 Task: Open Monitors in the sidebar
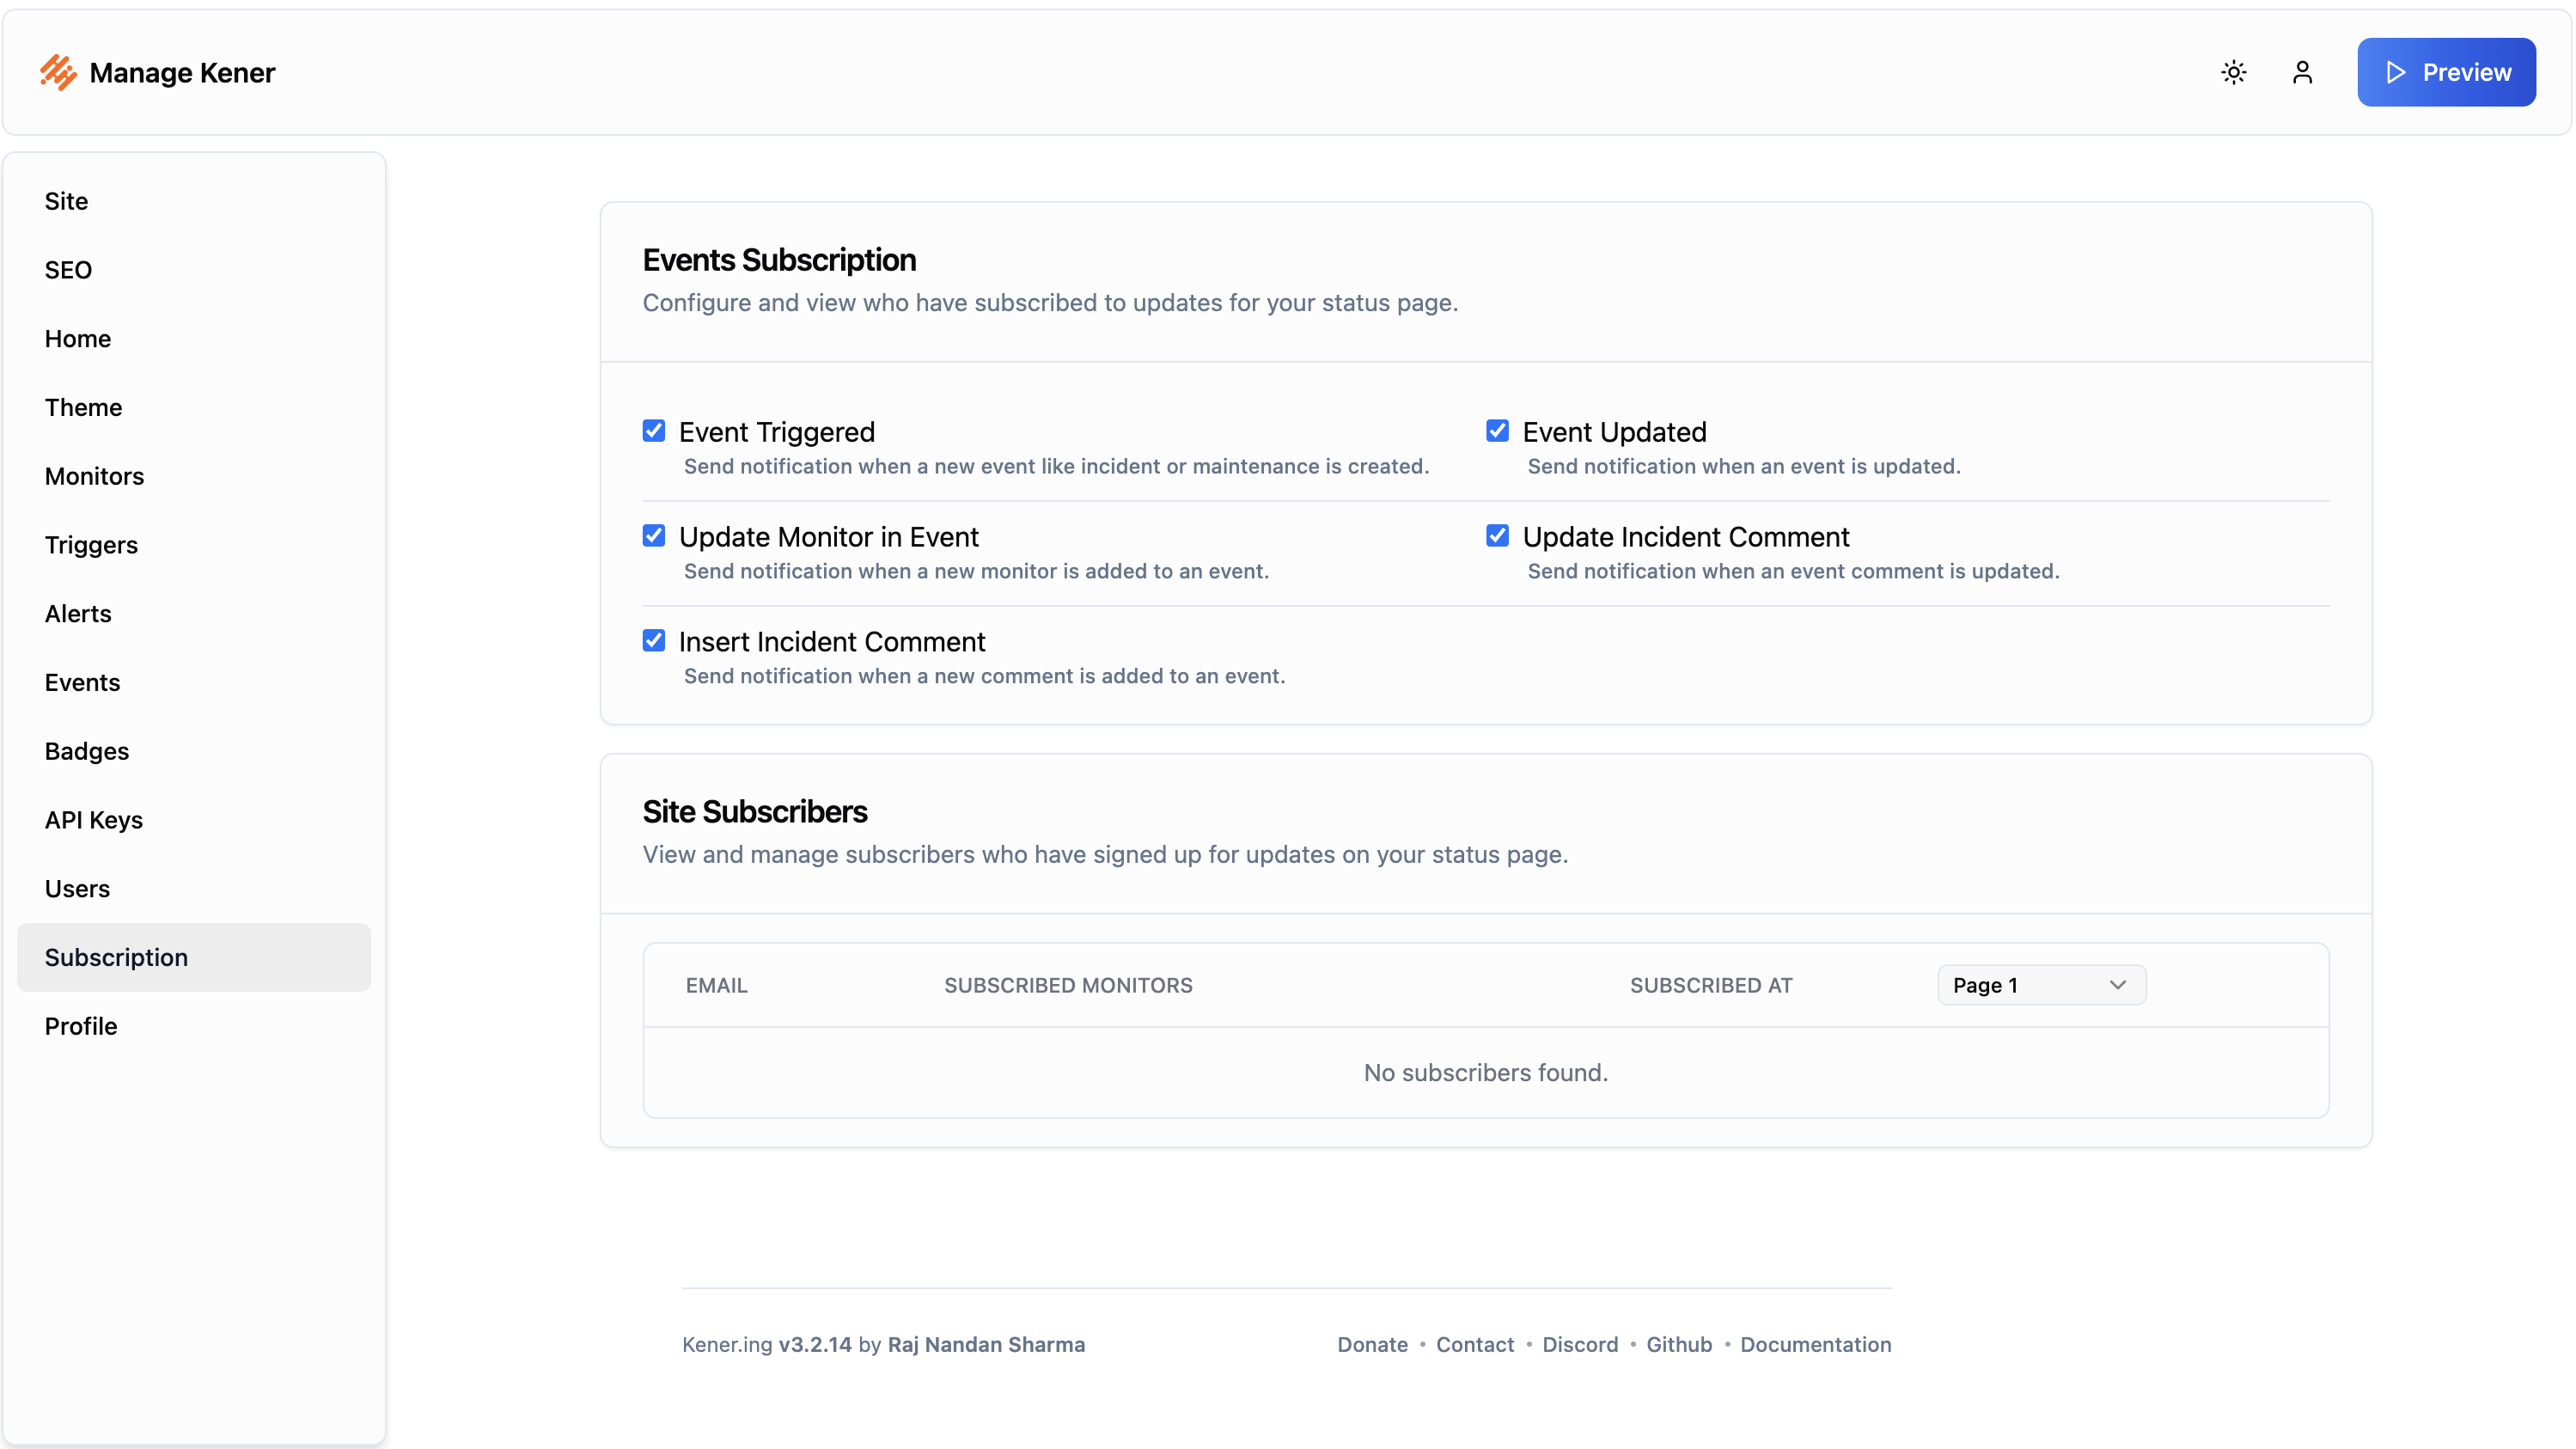pos(94,476)
